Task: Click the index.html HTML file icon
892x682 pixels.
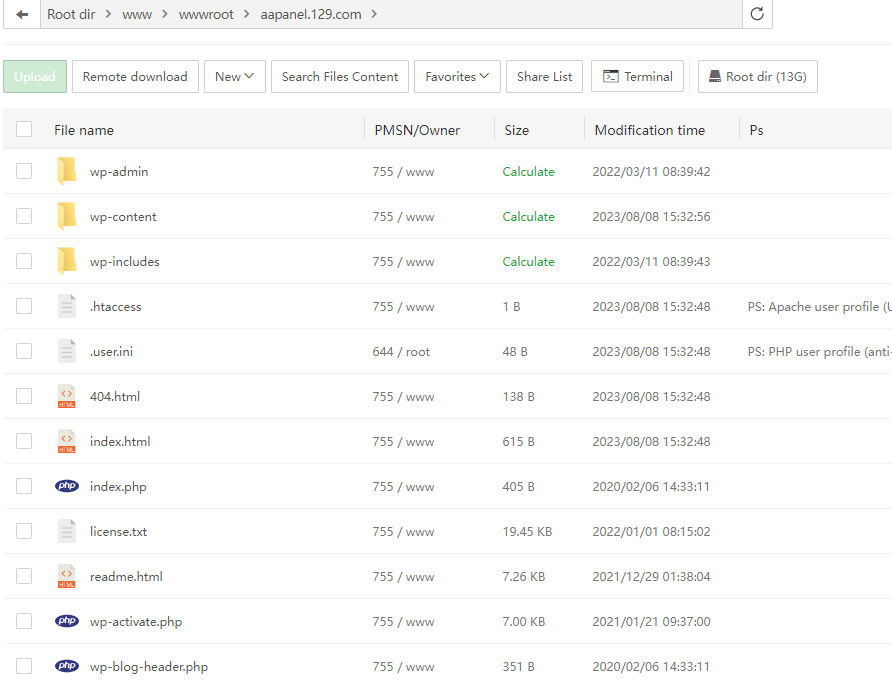Action: 67,441
